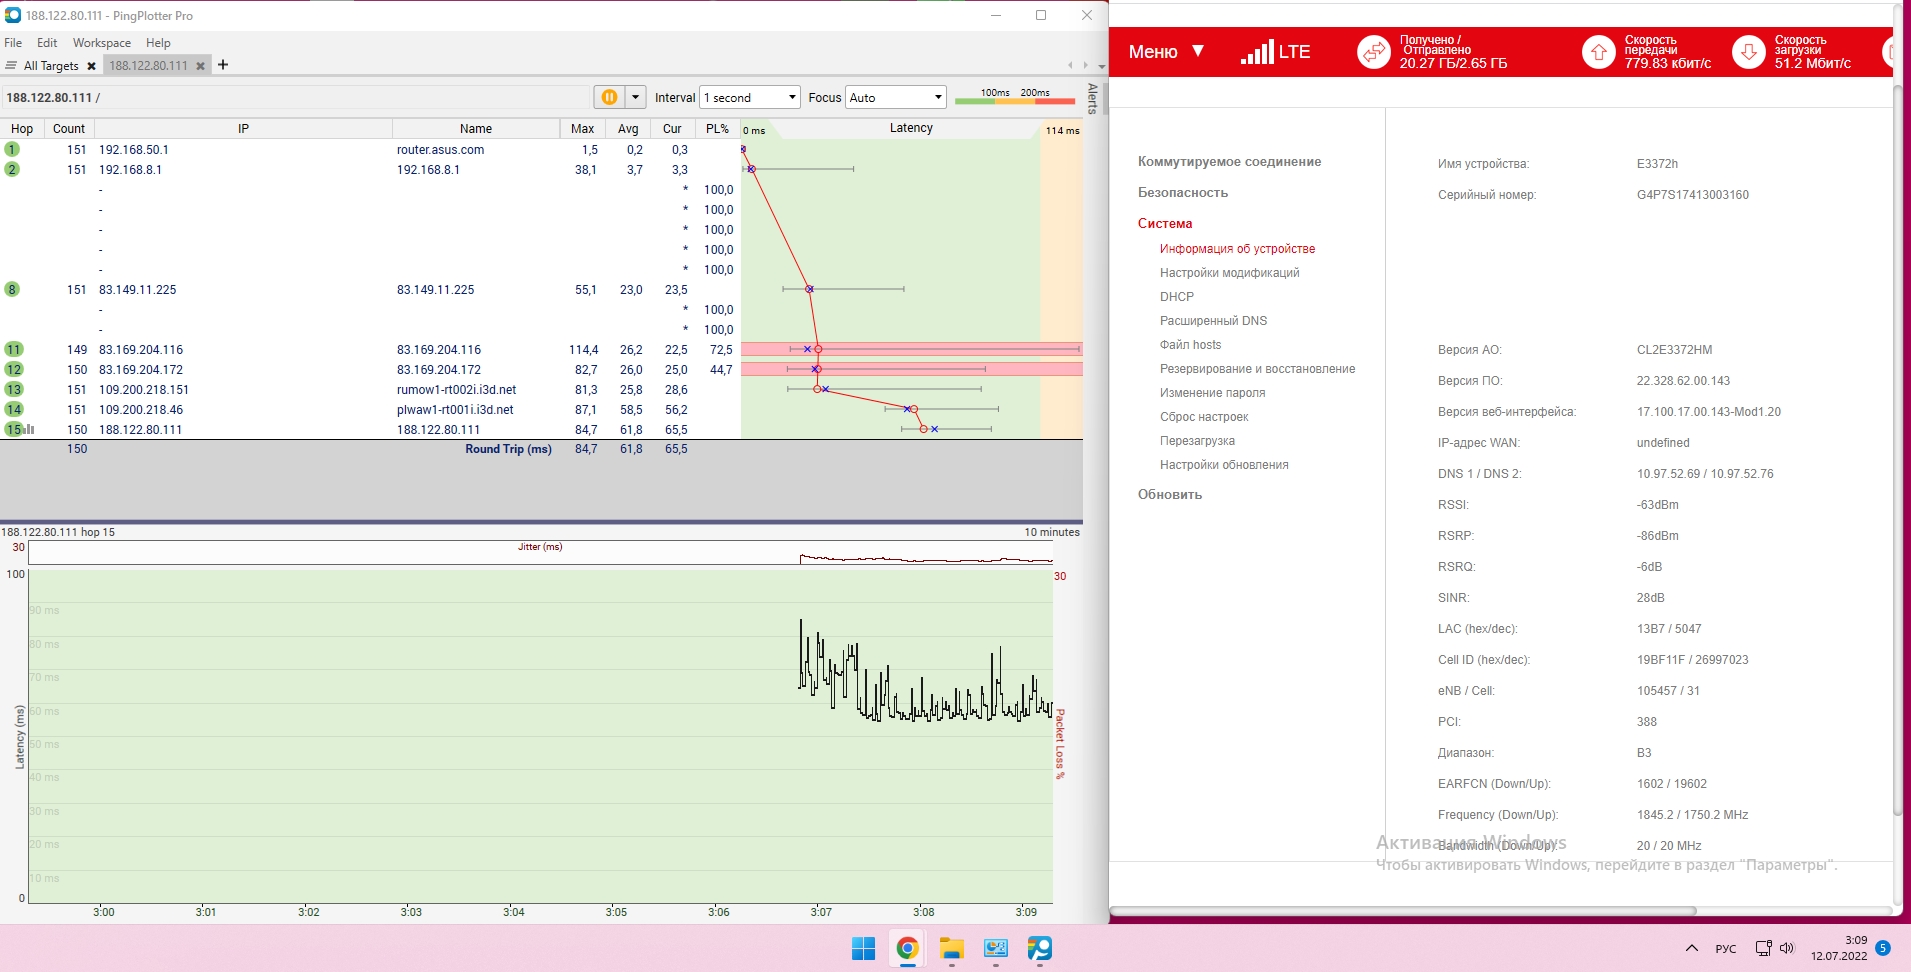Close the All Targets tab
Viewport: 1911px width, 972px height.
91,66
